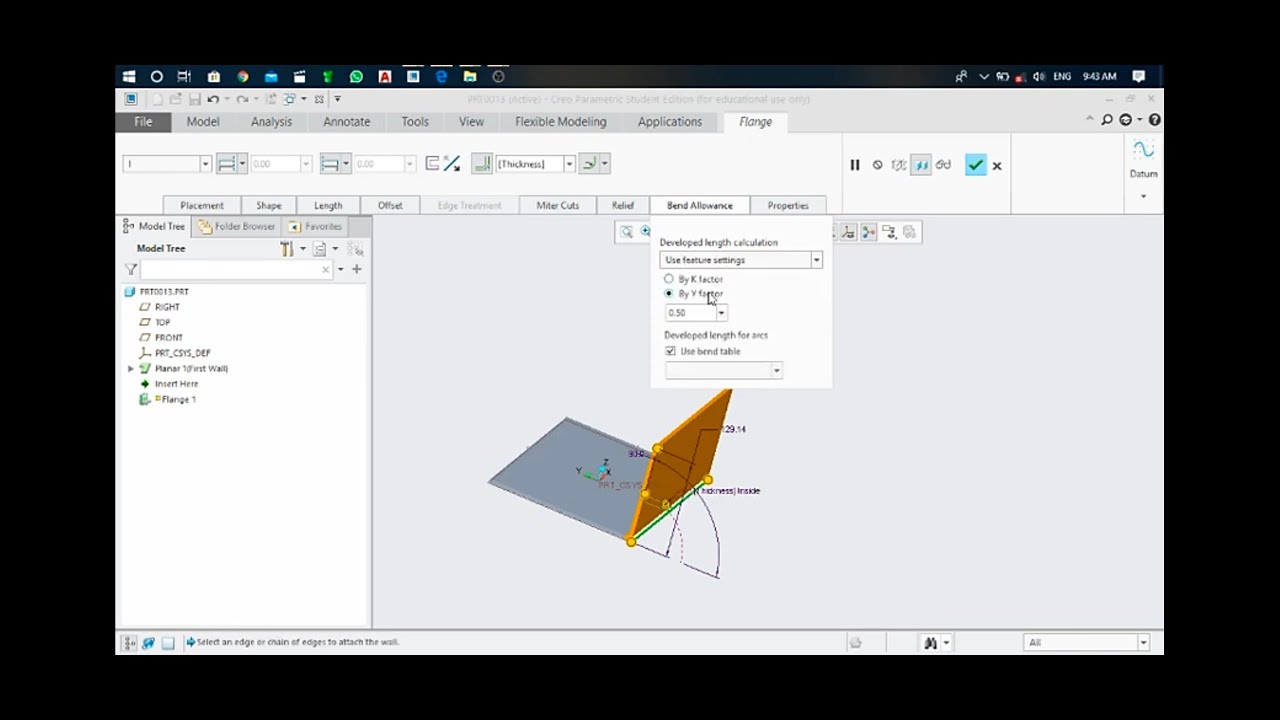
Task: Click the bend location icon
Action: click(589, 164)
